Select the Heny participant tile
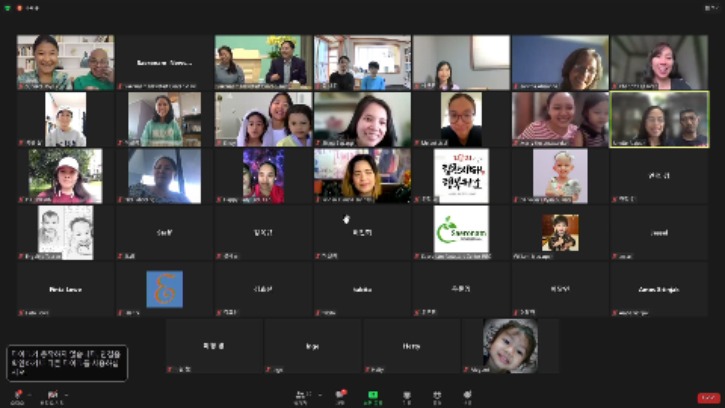This screenshot has width=725, height=408. click(x=412, y=346)
